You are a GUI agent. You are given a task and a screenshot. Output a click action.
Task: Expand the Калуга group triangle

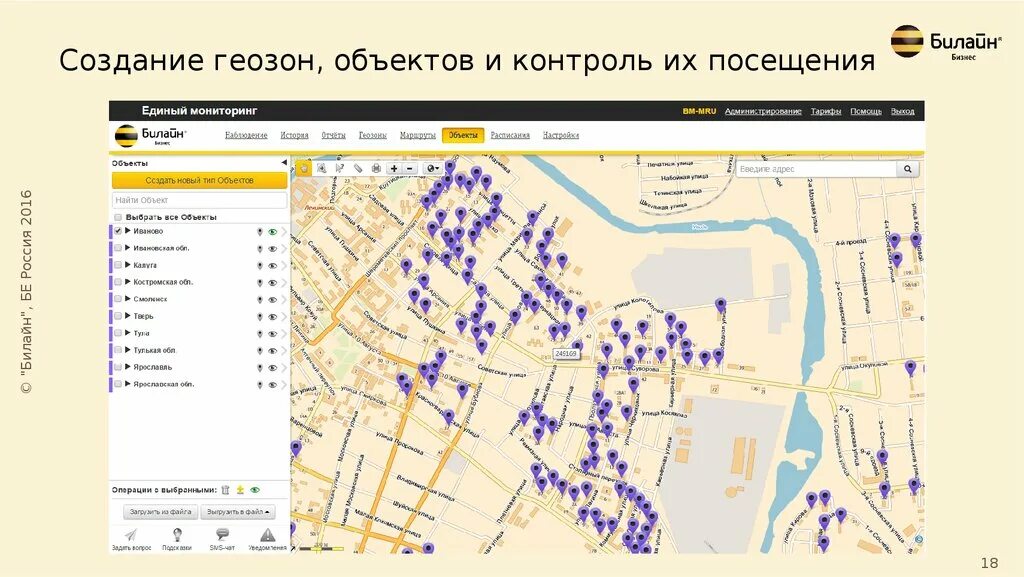(128, 265)
